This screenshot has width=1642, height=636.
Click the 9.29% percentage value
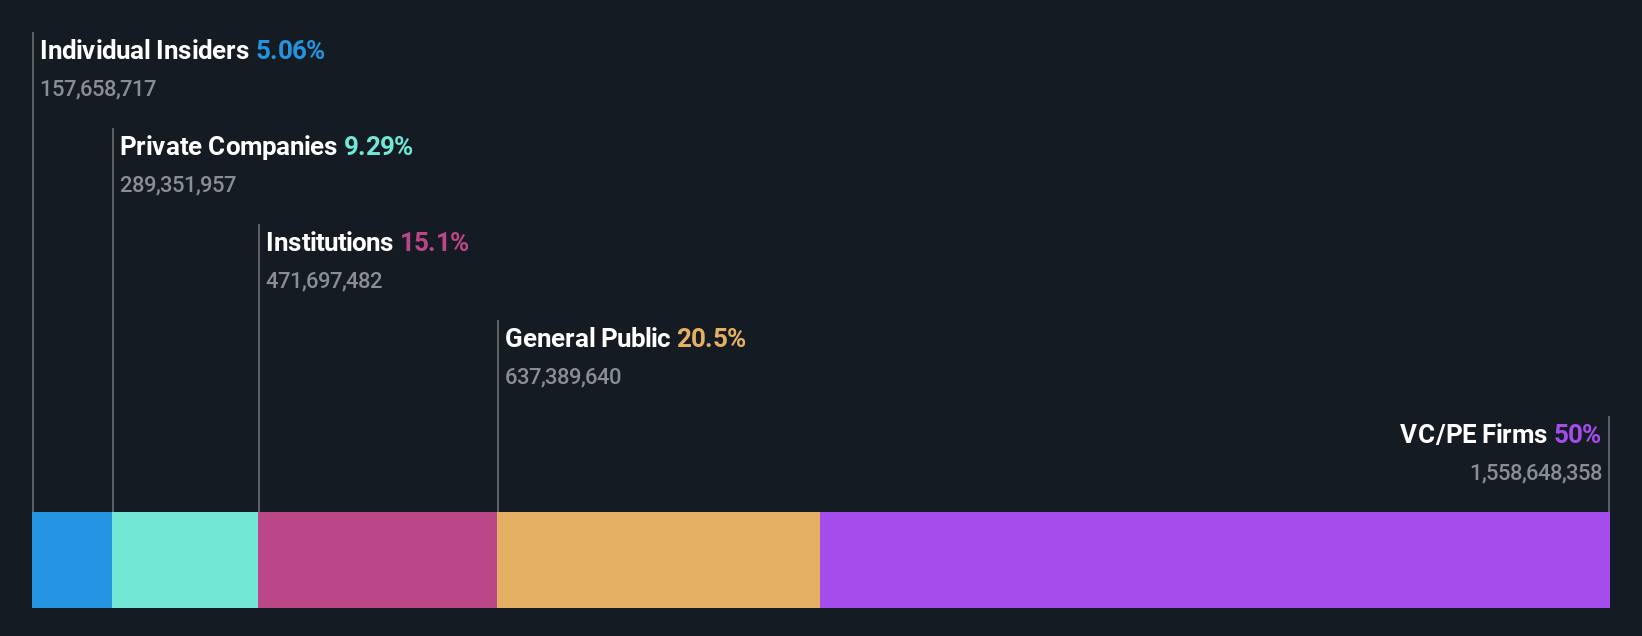point(378,146)
